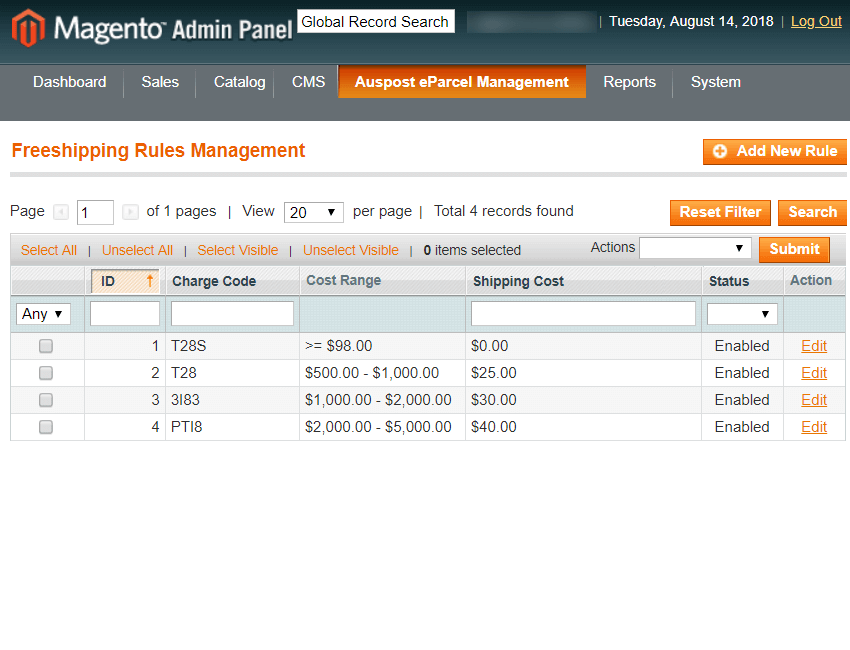The image size is (850, 650).
Task: Submit the selected action
Action: (794, 249)
